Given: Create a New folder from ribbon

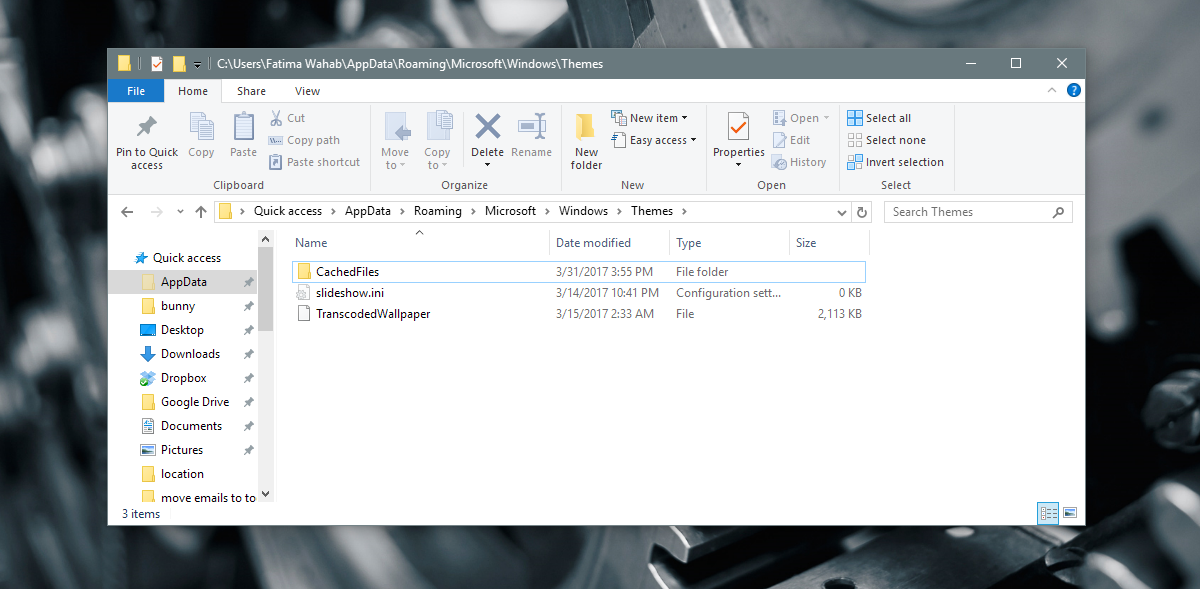Looking at the screenshot, I should pyautogui.click(x=586, y=141).
